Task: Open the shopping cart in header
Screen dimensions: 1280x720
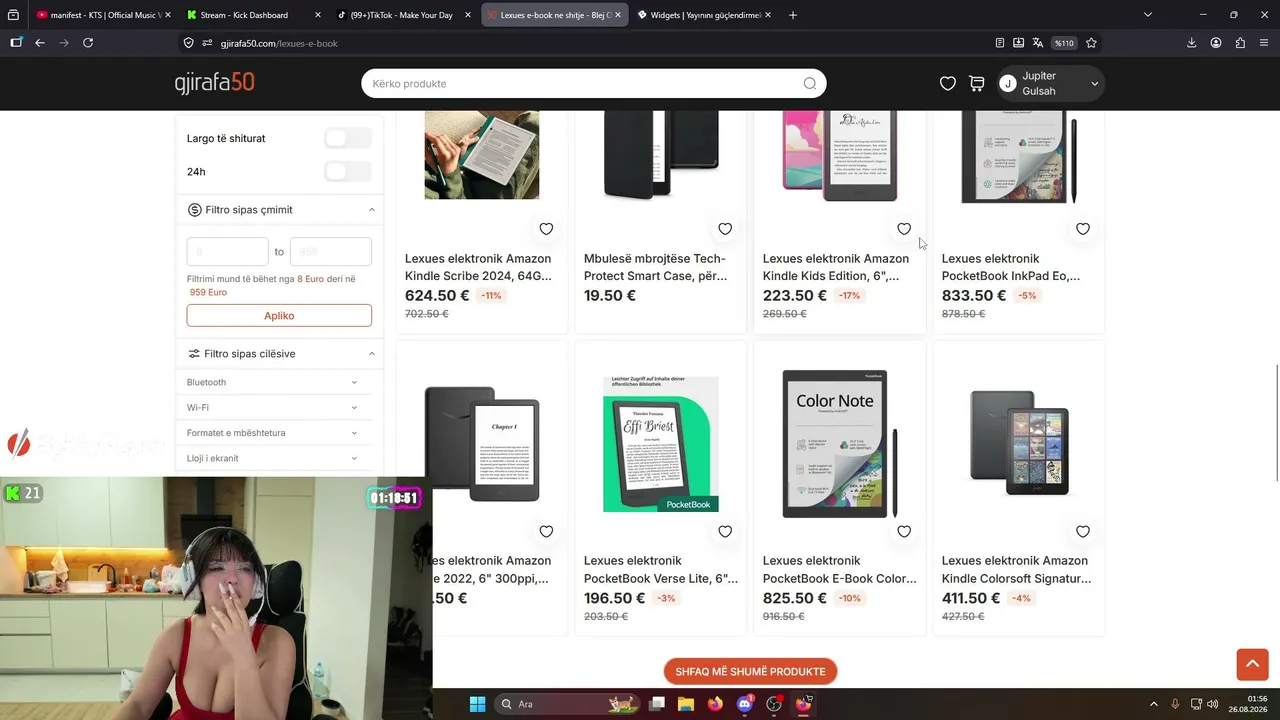Action: point(977,84)
